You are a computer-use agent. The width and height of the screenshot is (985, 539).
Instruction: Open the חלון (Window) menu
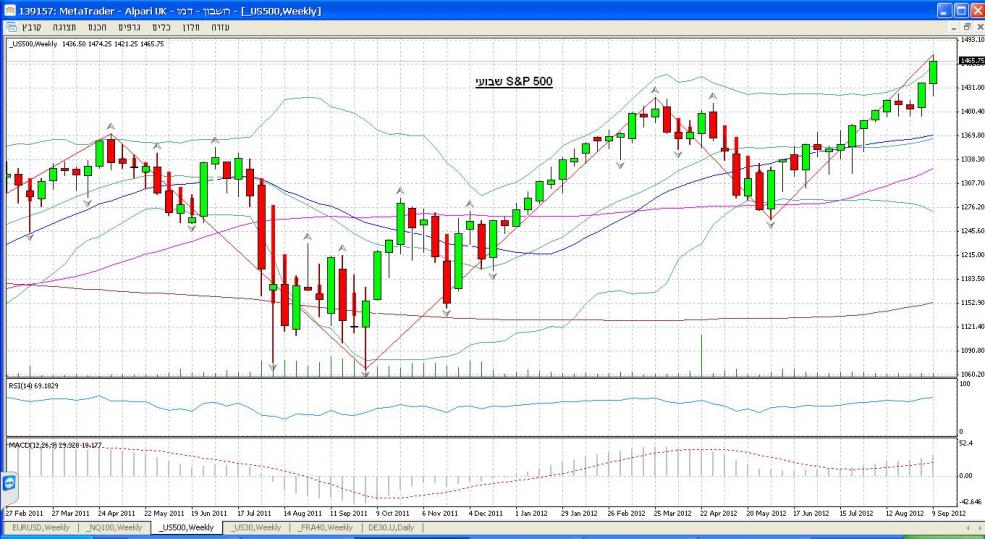click(191, 27)
